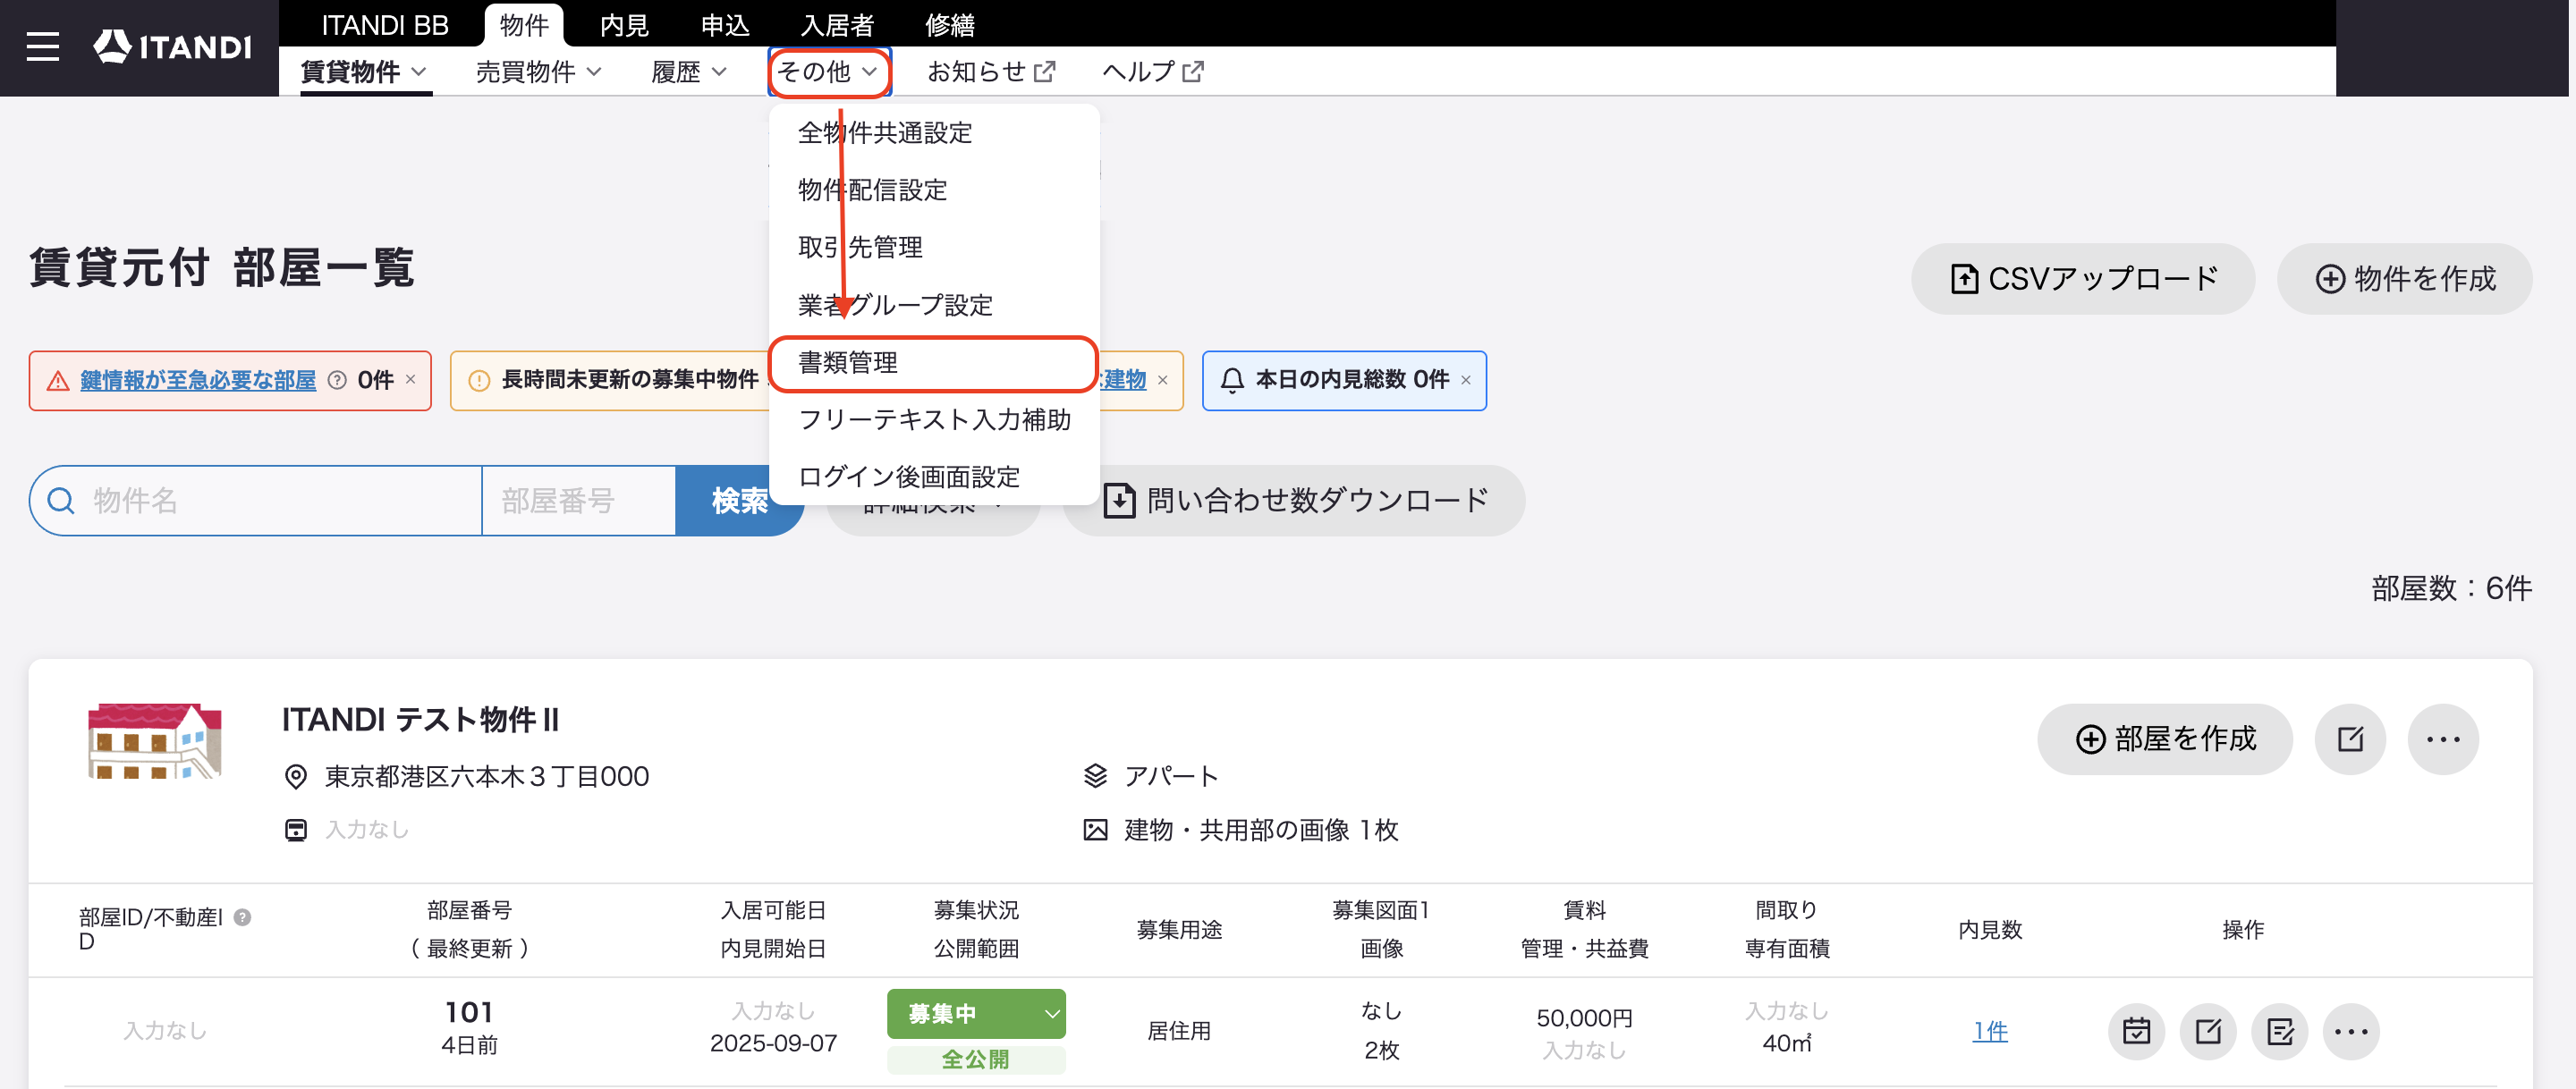
Task: Switch to the 修繕 tab
Action: pos(949,25)
